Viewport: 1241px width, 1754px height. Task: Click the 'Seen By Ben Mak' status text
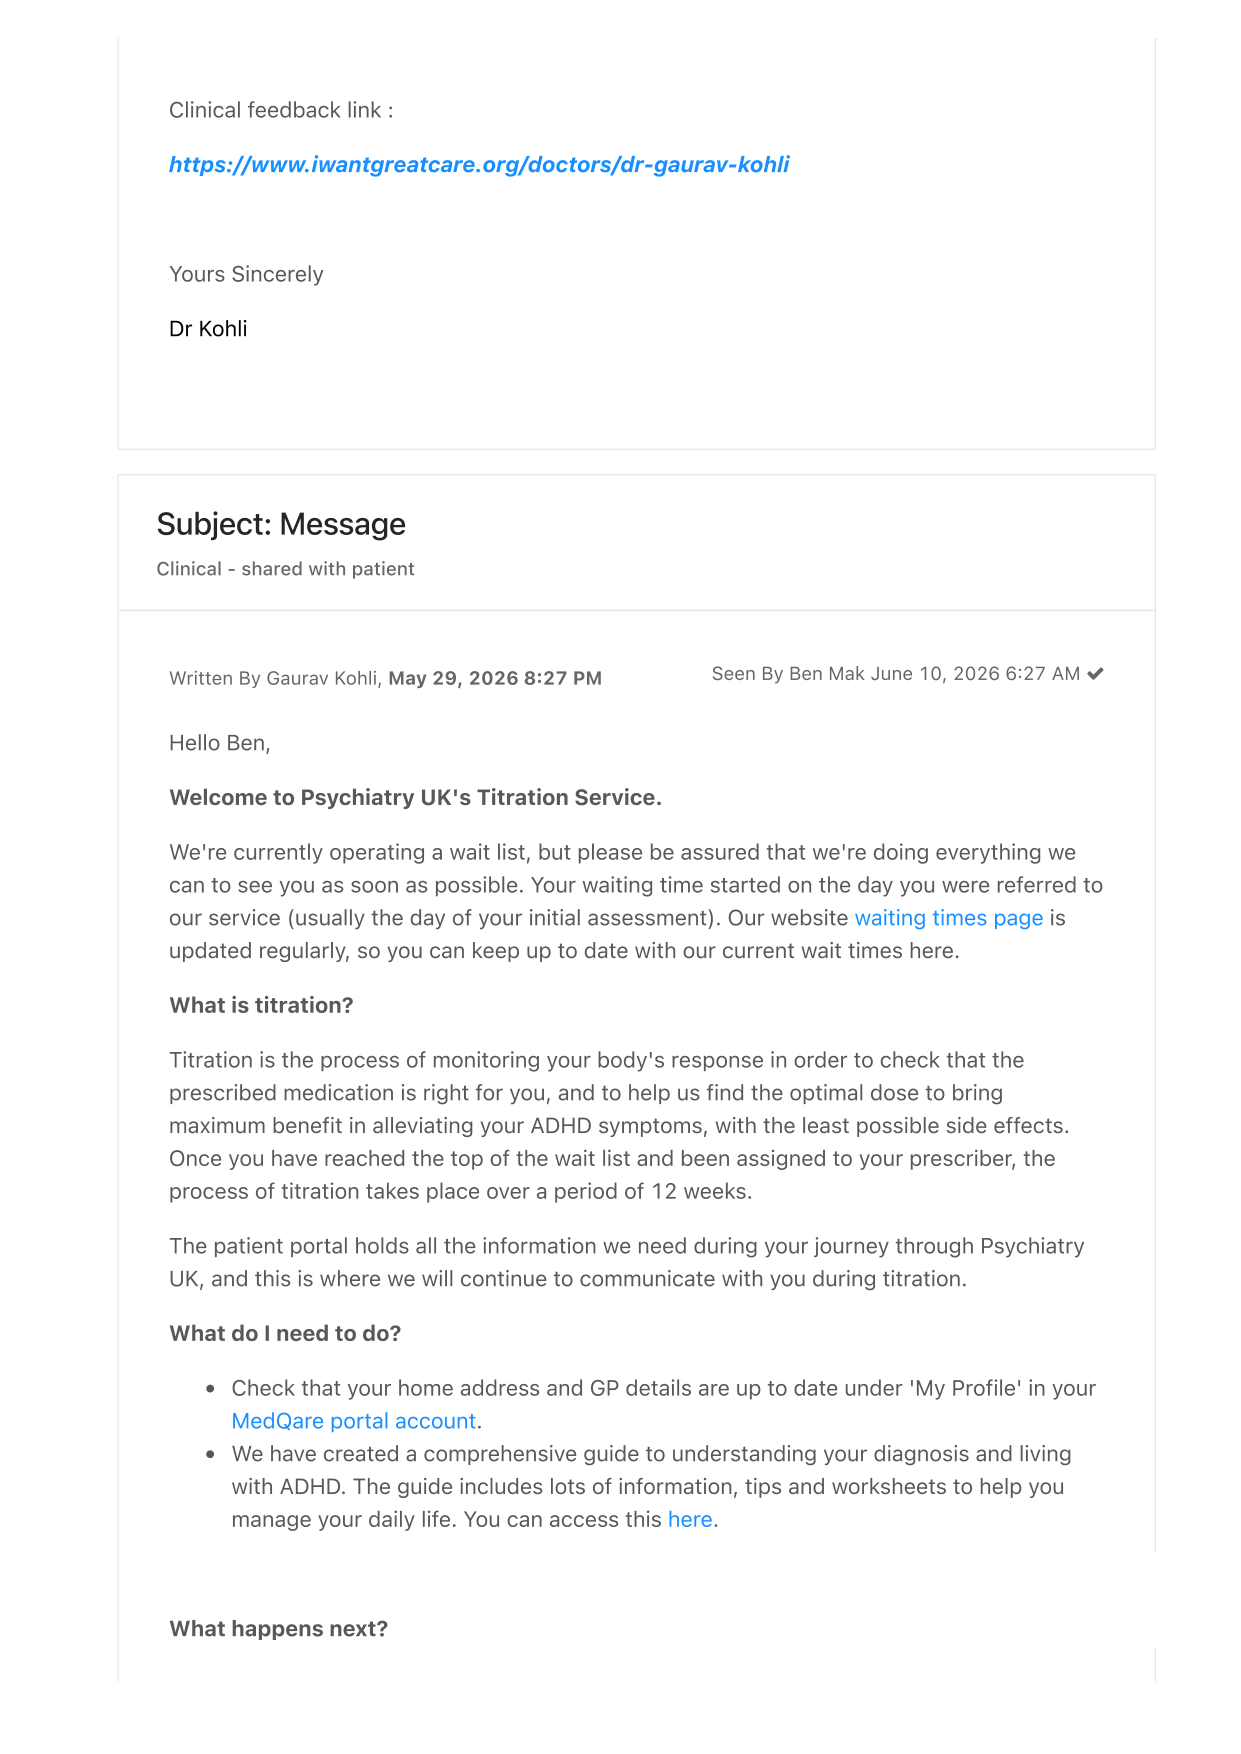[x=788, y=674]
